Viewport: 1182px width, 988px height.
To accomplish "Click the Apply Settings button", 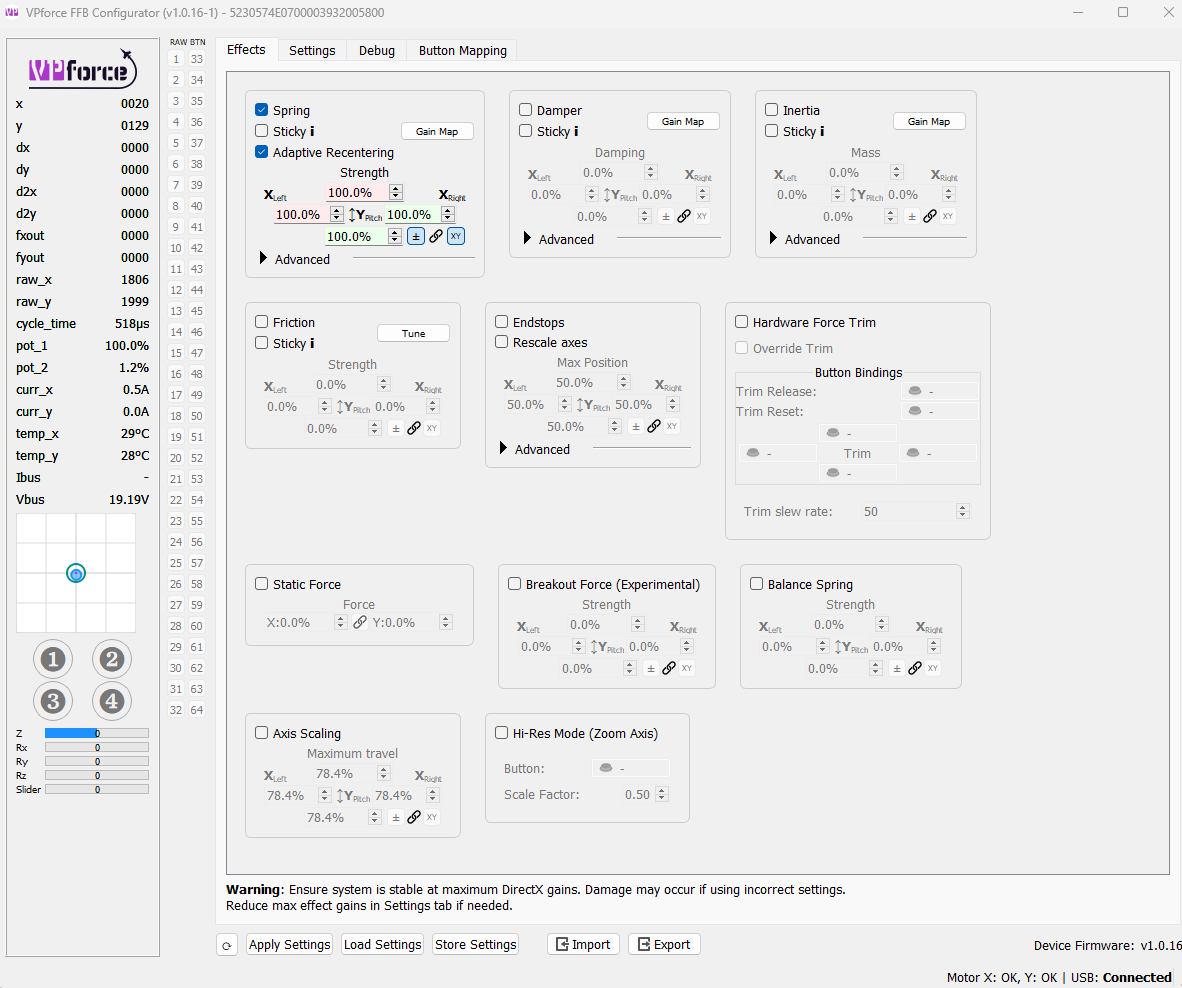I will [289, 944].
